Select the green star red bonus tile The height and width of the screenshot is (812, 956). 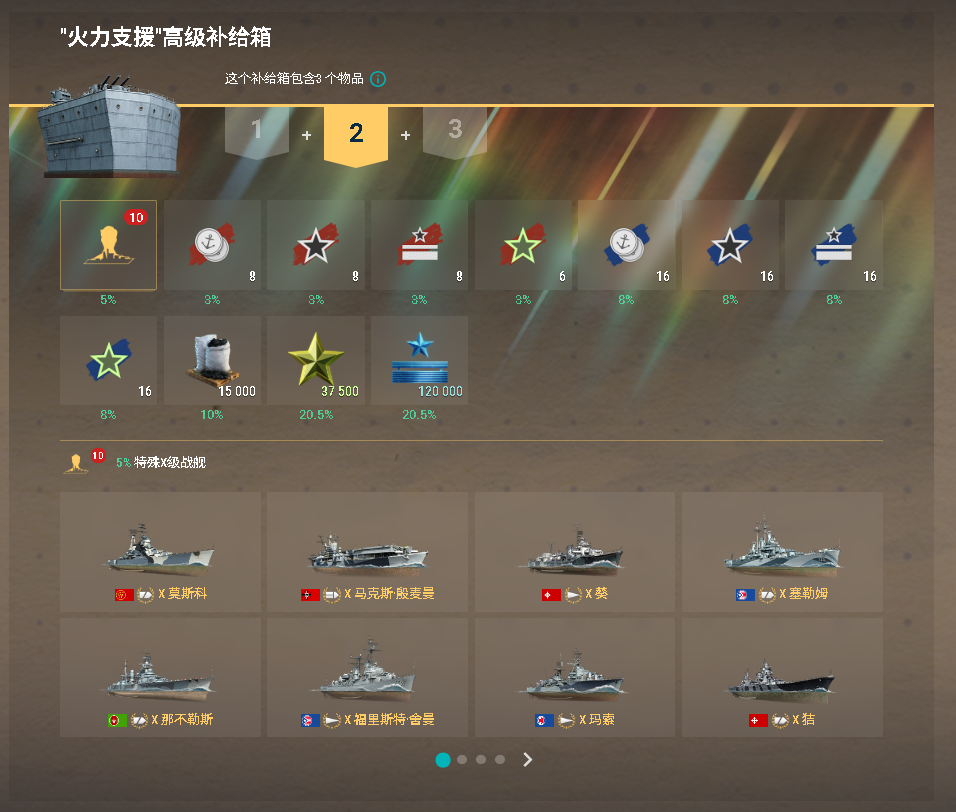(x=523, y=245)
